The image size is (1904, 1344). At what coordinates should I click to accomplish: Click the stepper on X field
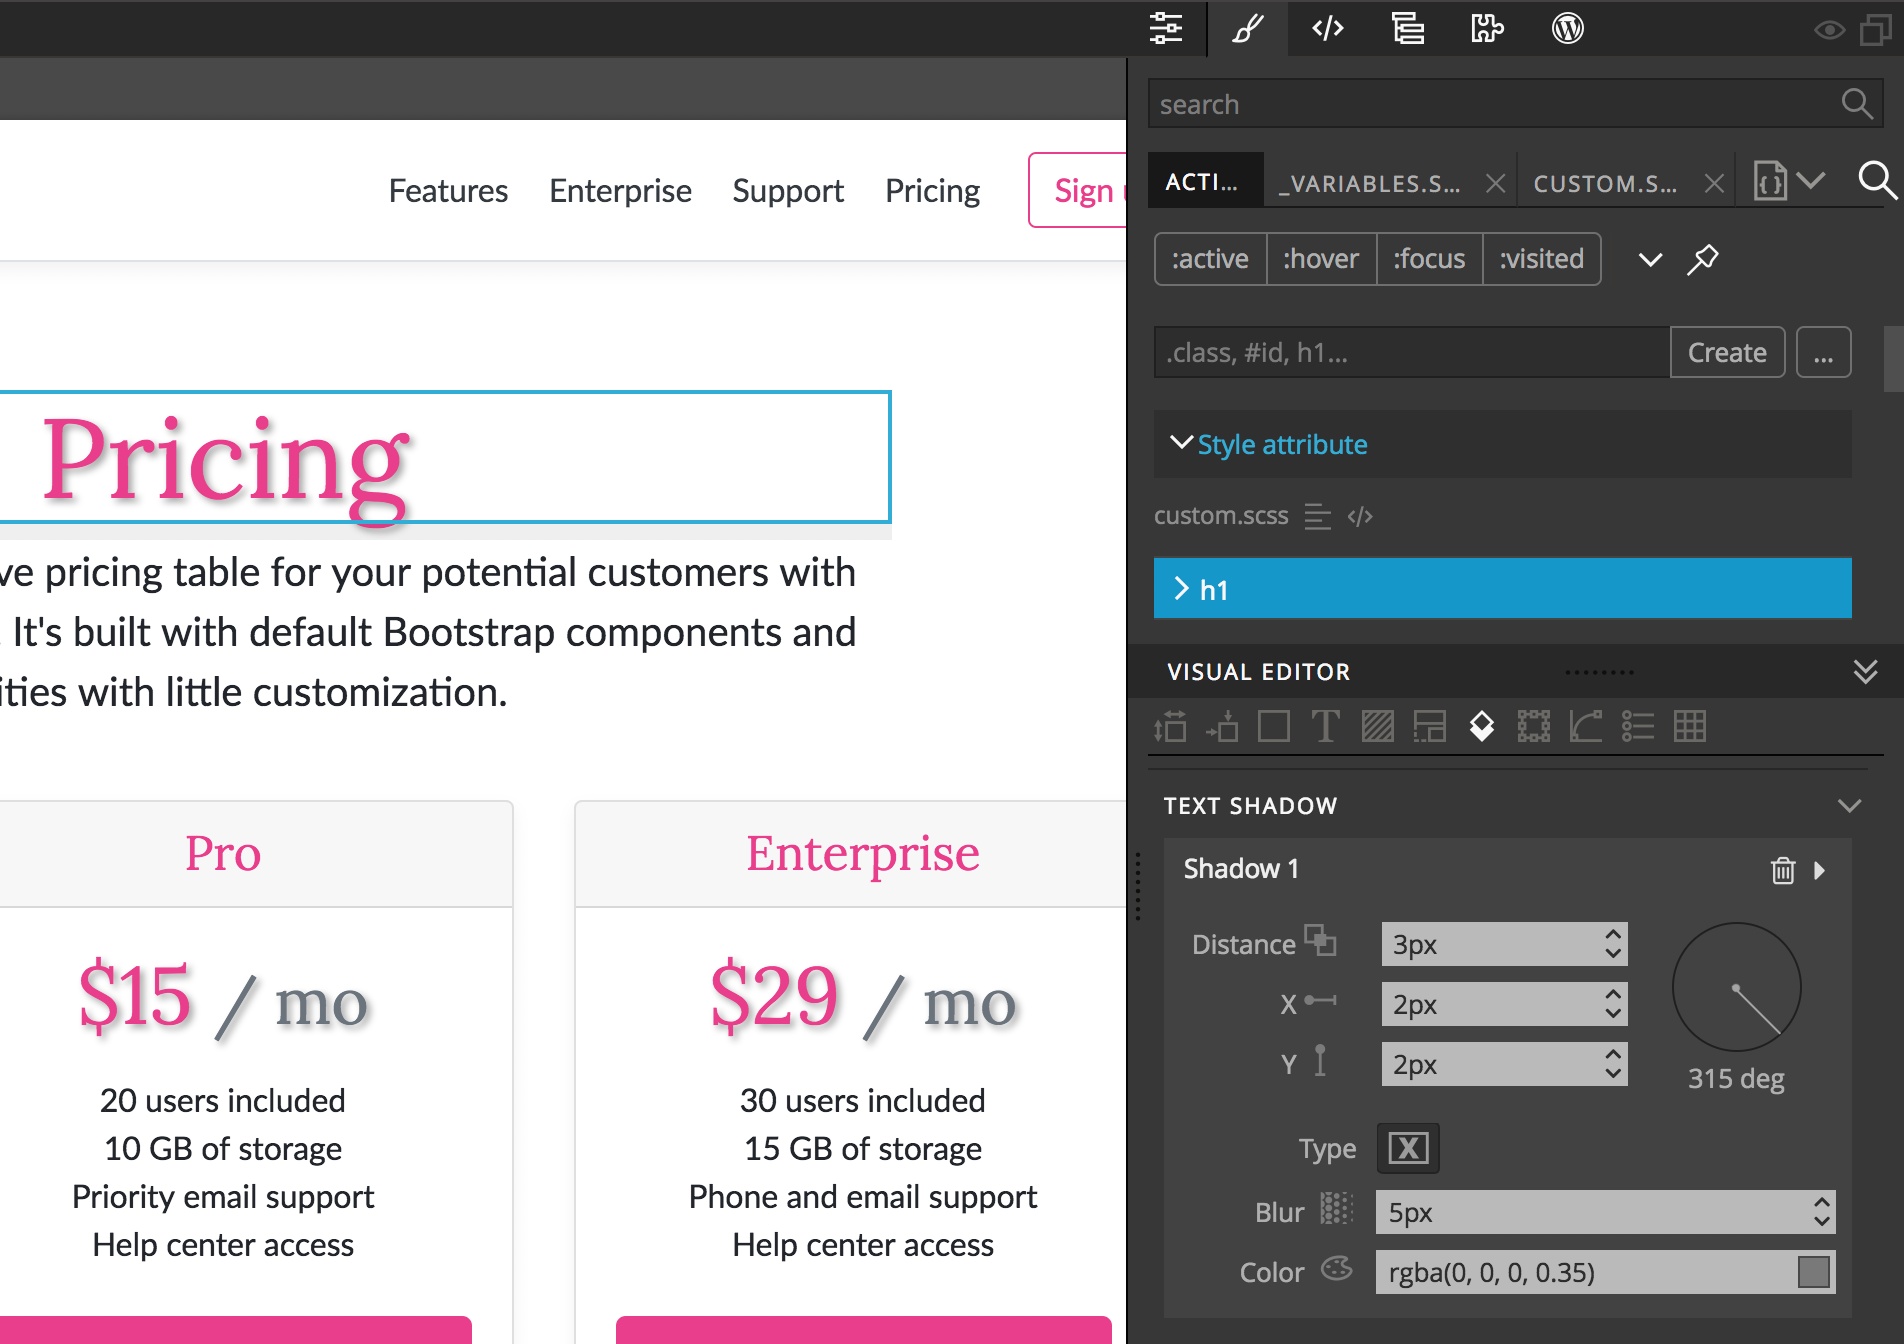point(1612,1003)
